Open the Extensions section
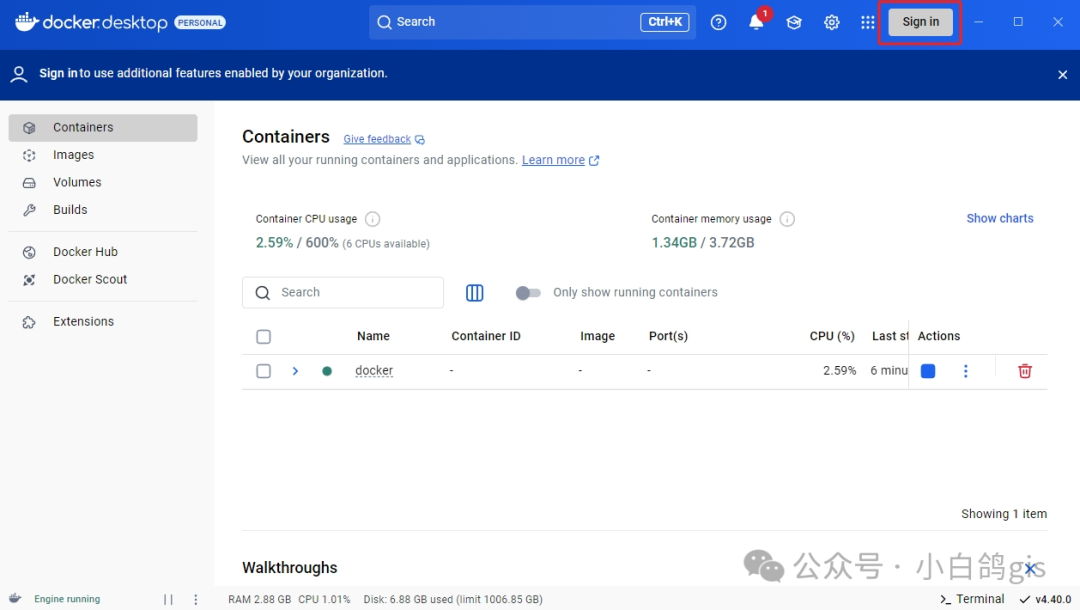Viewport: 1080px width, 610px height. (103, 322)
